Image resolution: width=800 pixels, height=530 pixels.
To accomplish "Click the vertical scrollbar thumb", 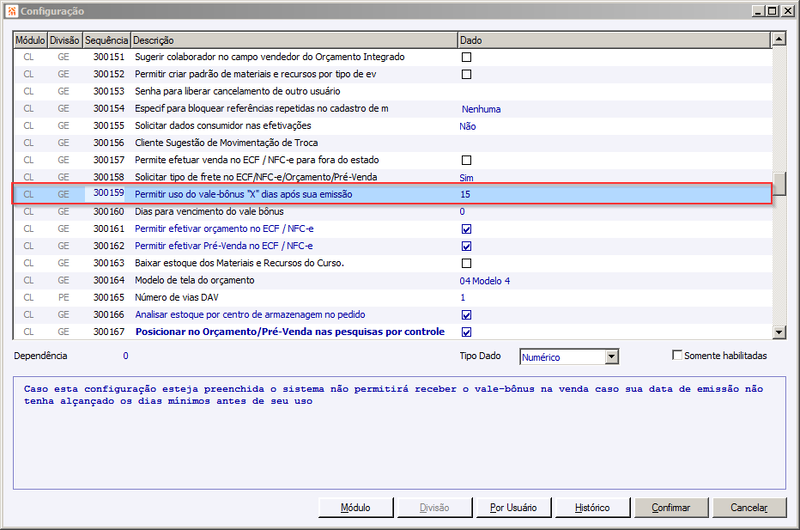I will point(779,184).
